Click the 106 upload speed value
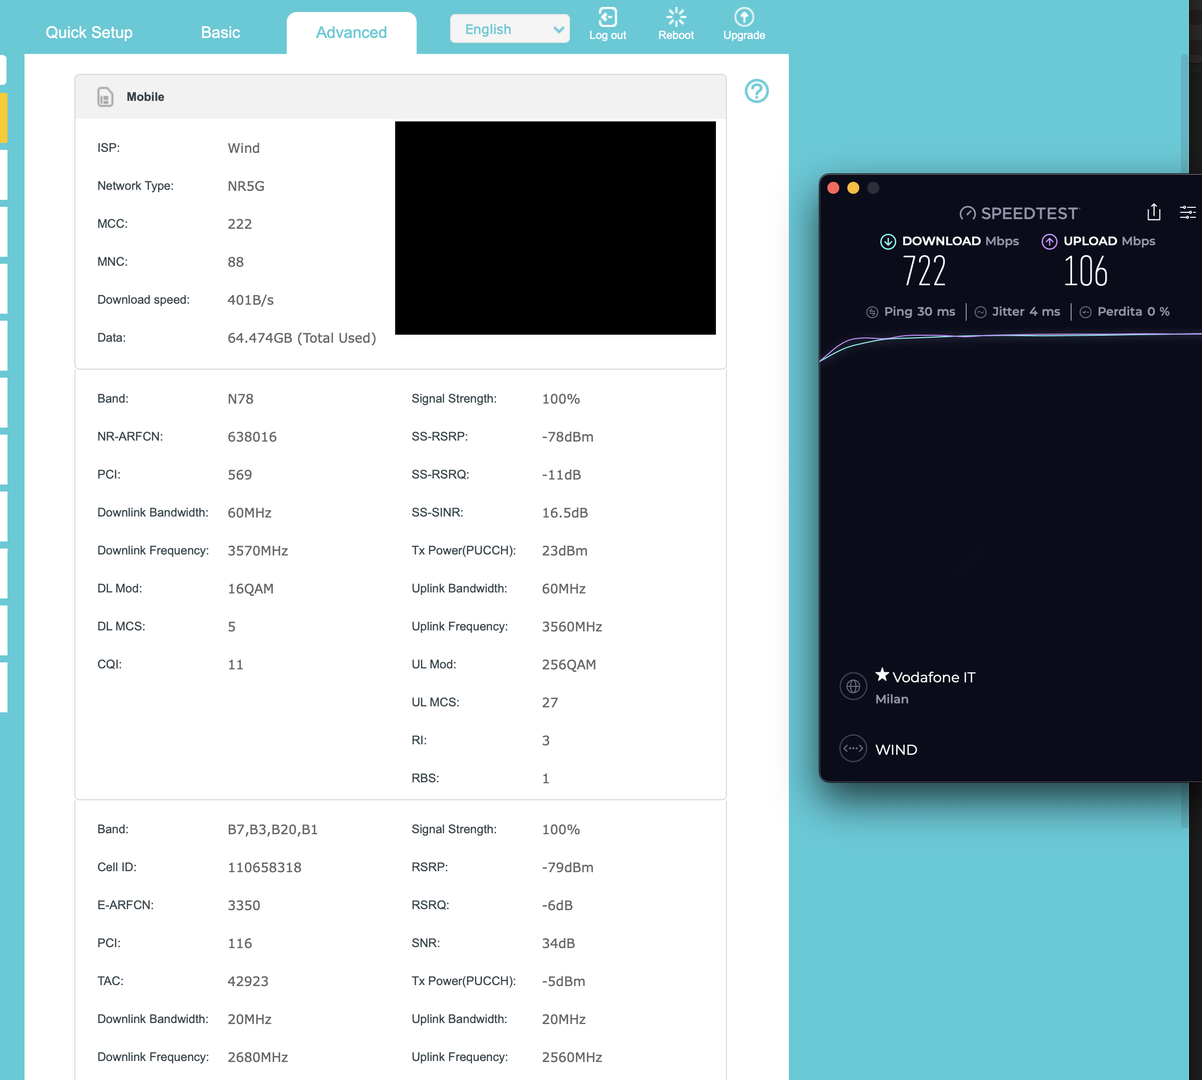Screen dimensions: 1202x1080 point(1085,271)
